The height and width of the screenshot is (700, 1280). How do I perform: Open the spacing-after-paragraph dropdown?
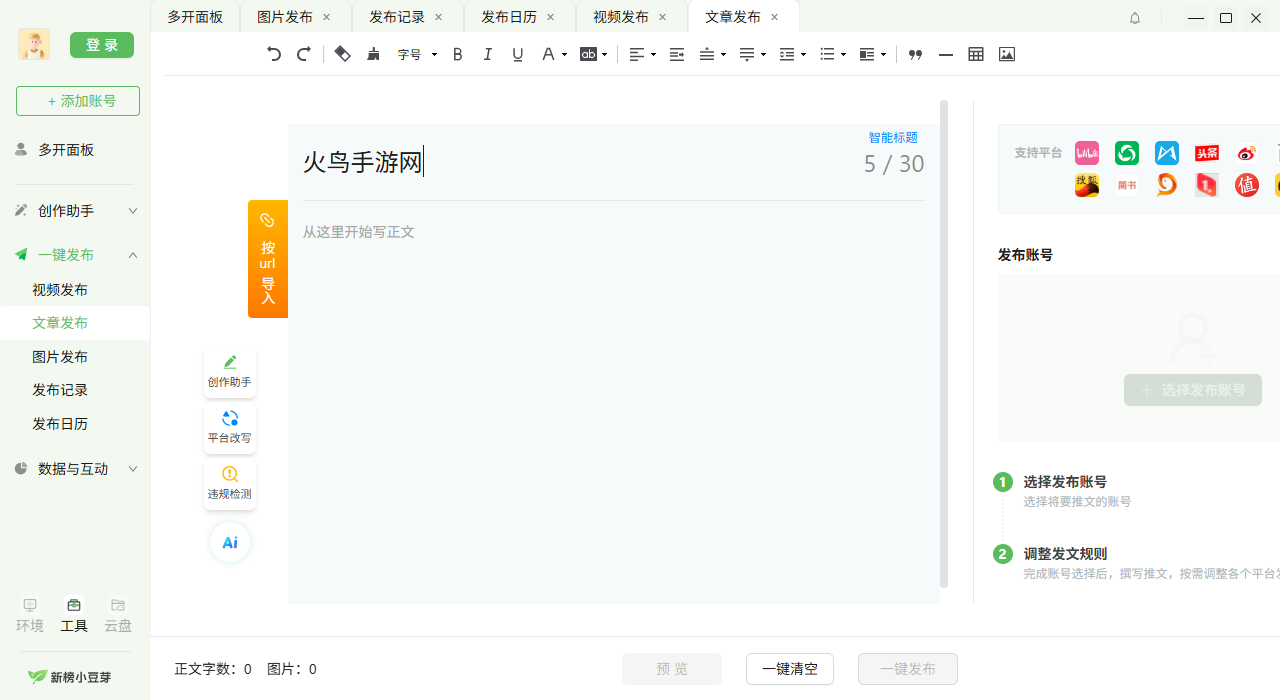[x=752, y=55]
